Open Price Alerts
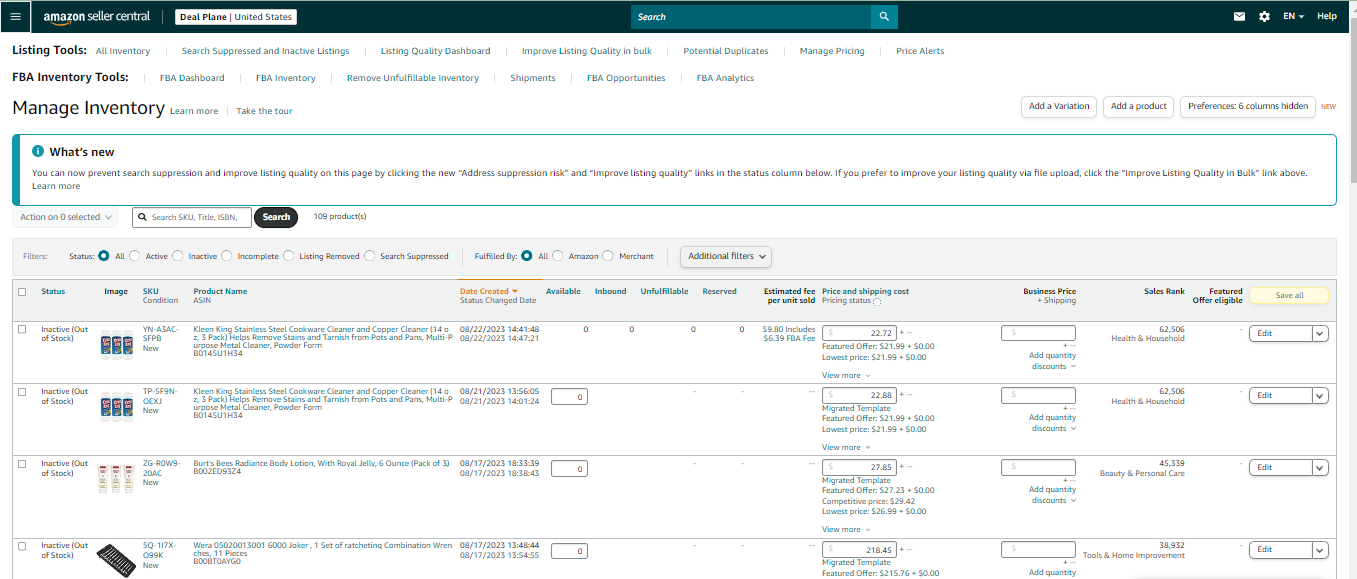 tap(920, 51)
